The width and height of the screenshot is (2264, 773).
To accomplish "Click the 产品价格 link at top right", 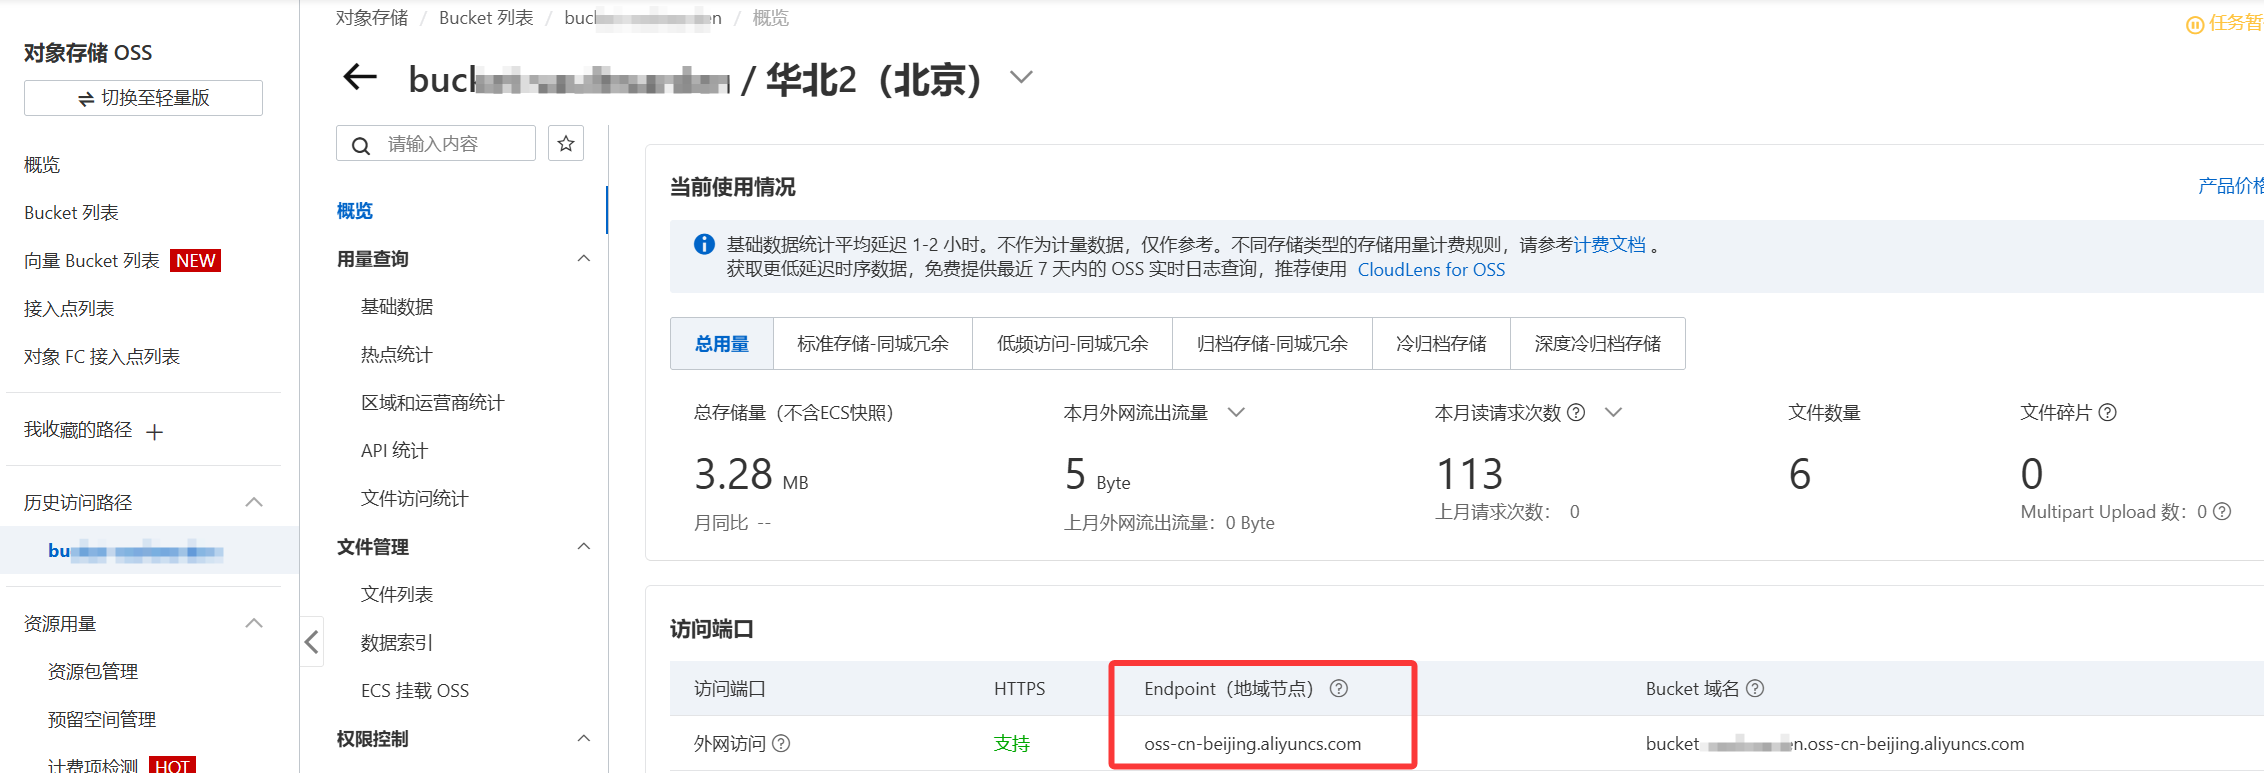I will click(x=2230, y=186).
